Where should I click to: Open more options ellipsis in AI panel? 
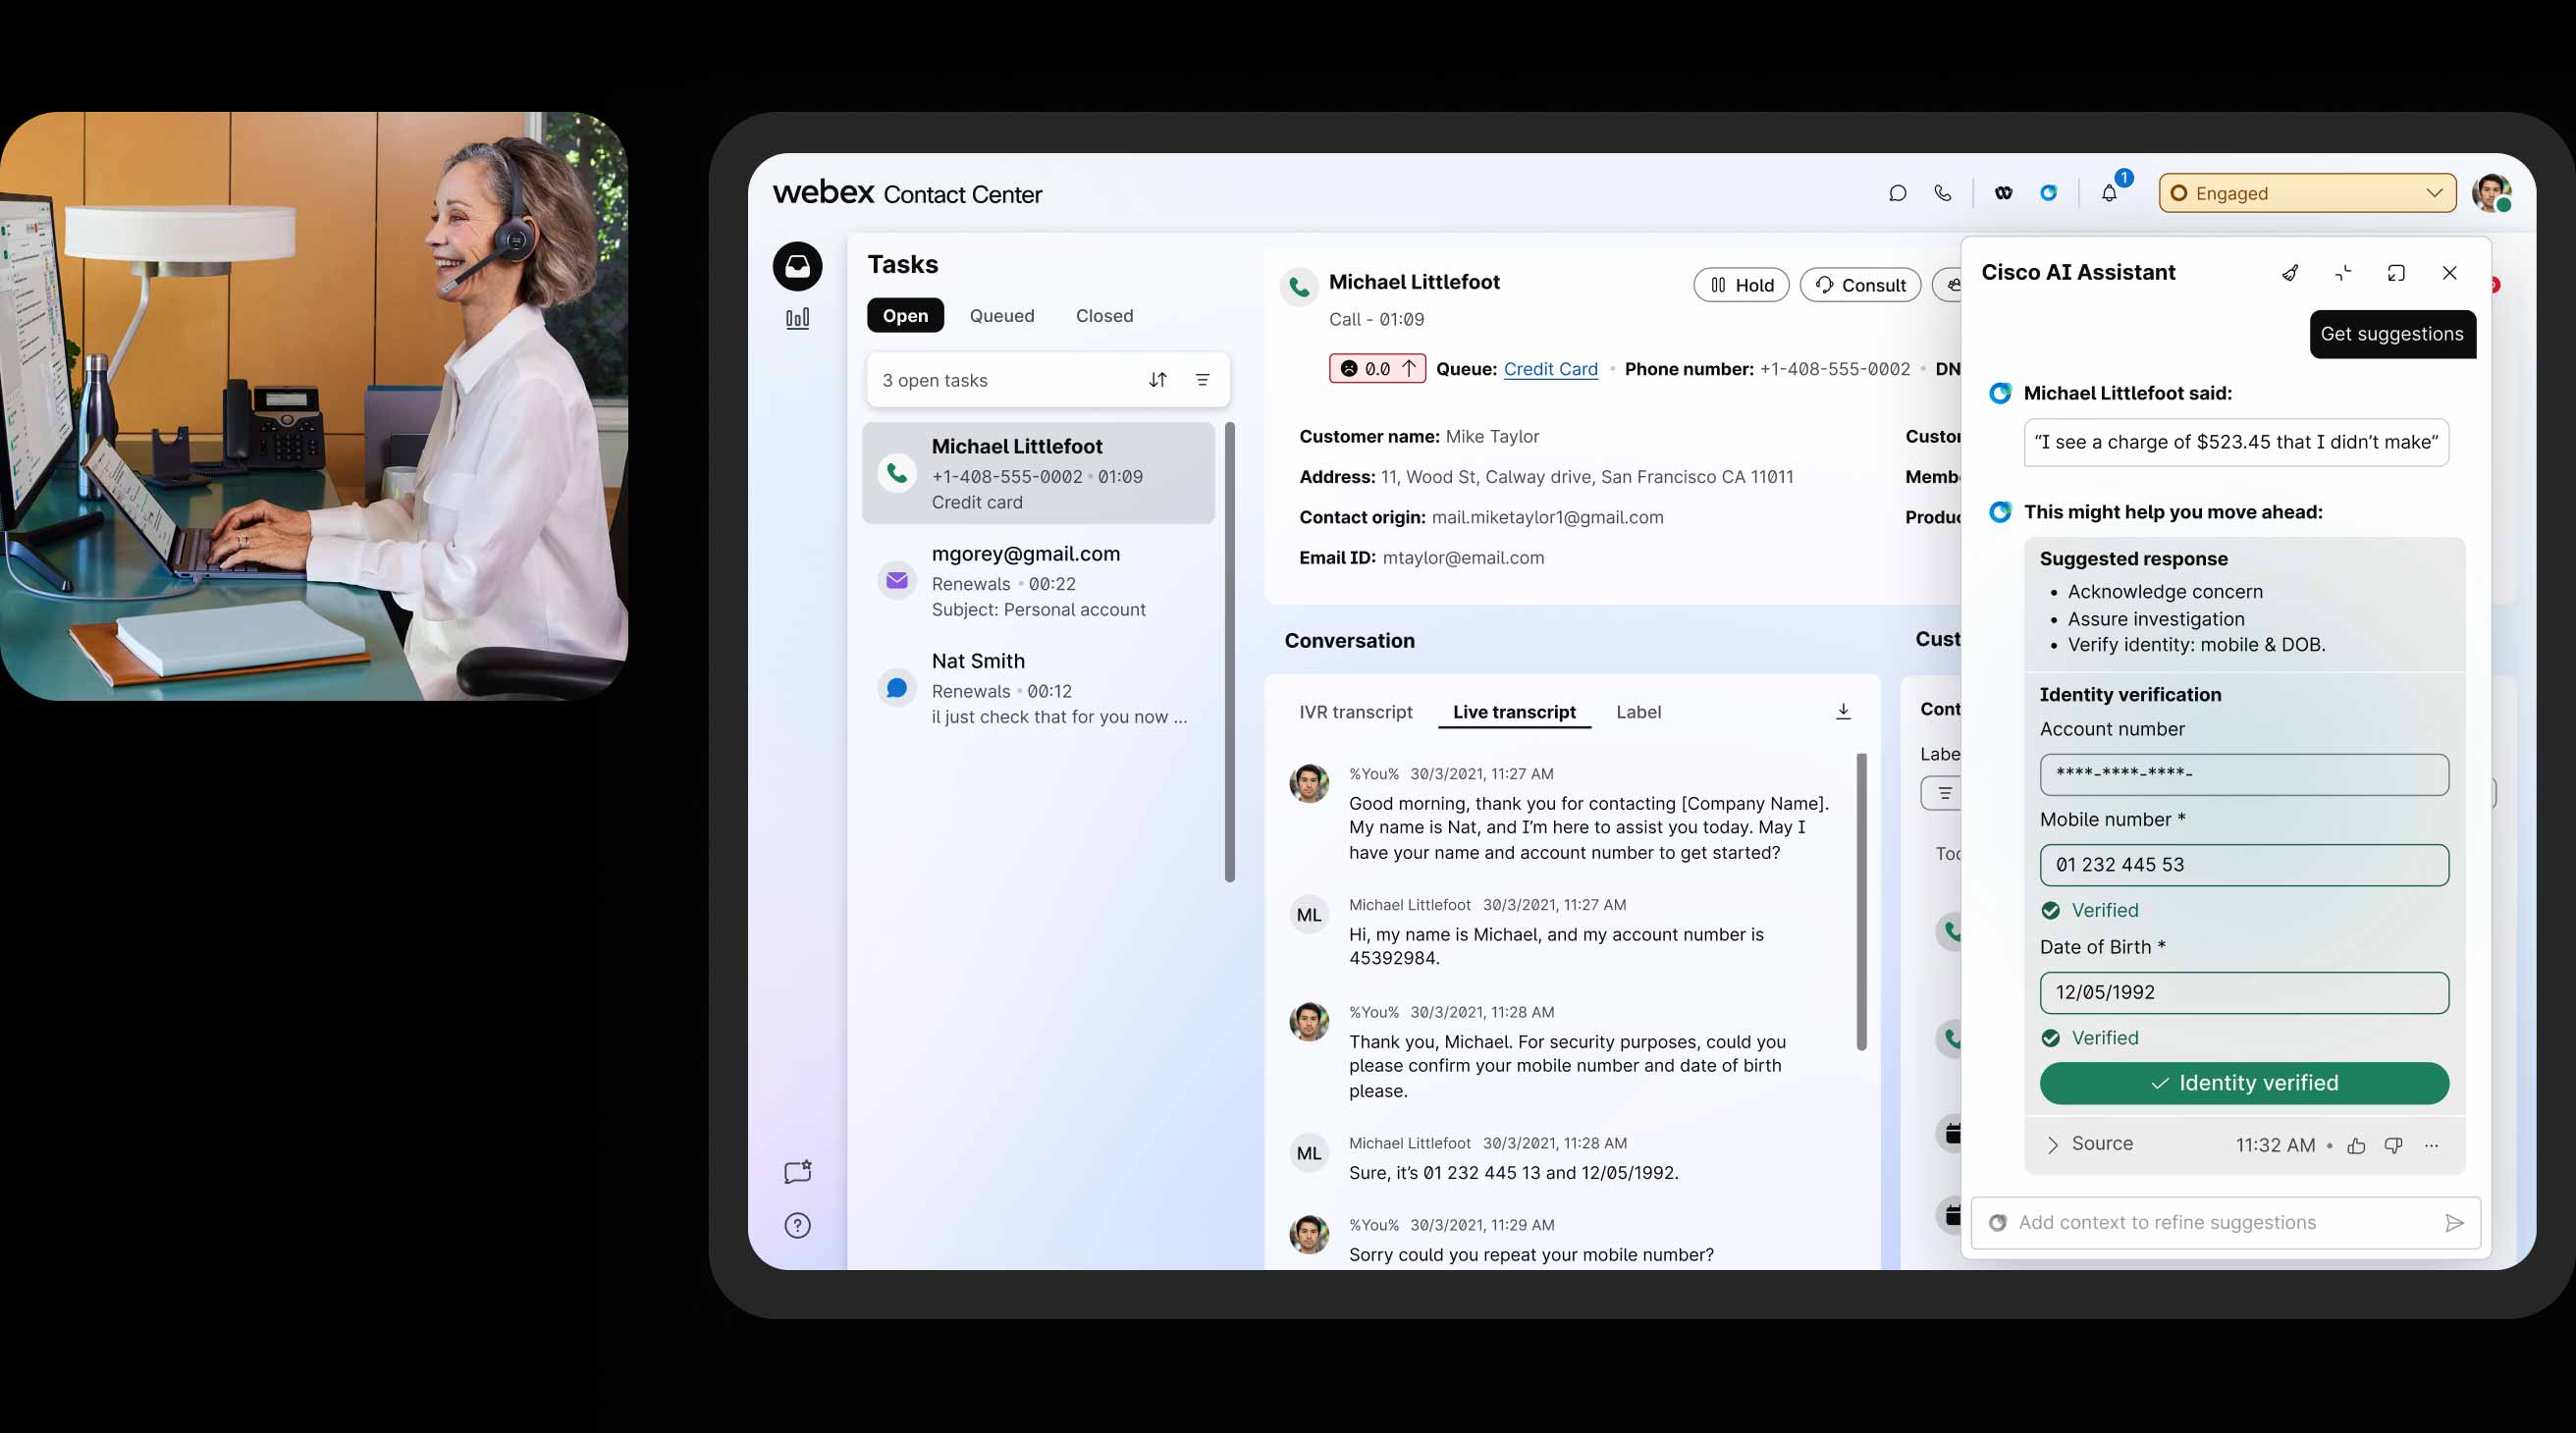pos(2431,1146)
